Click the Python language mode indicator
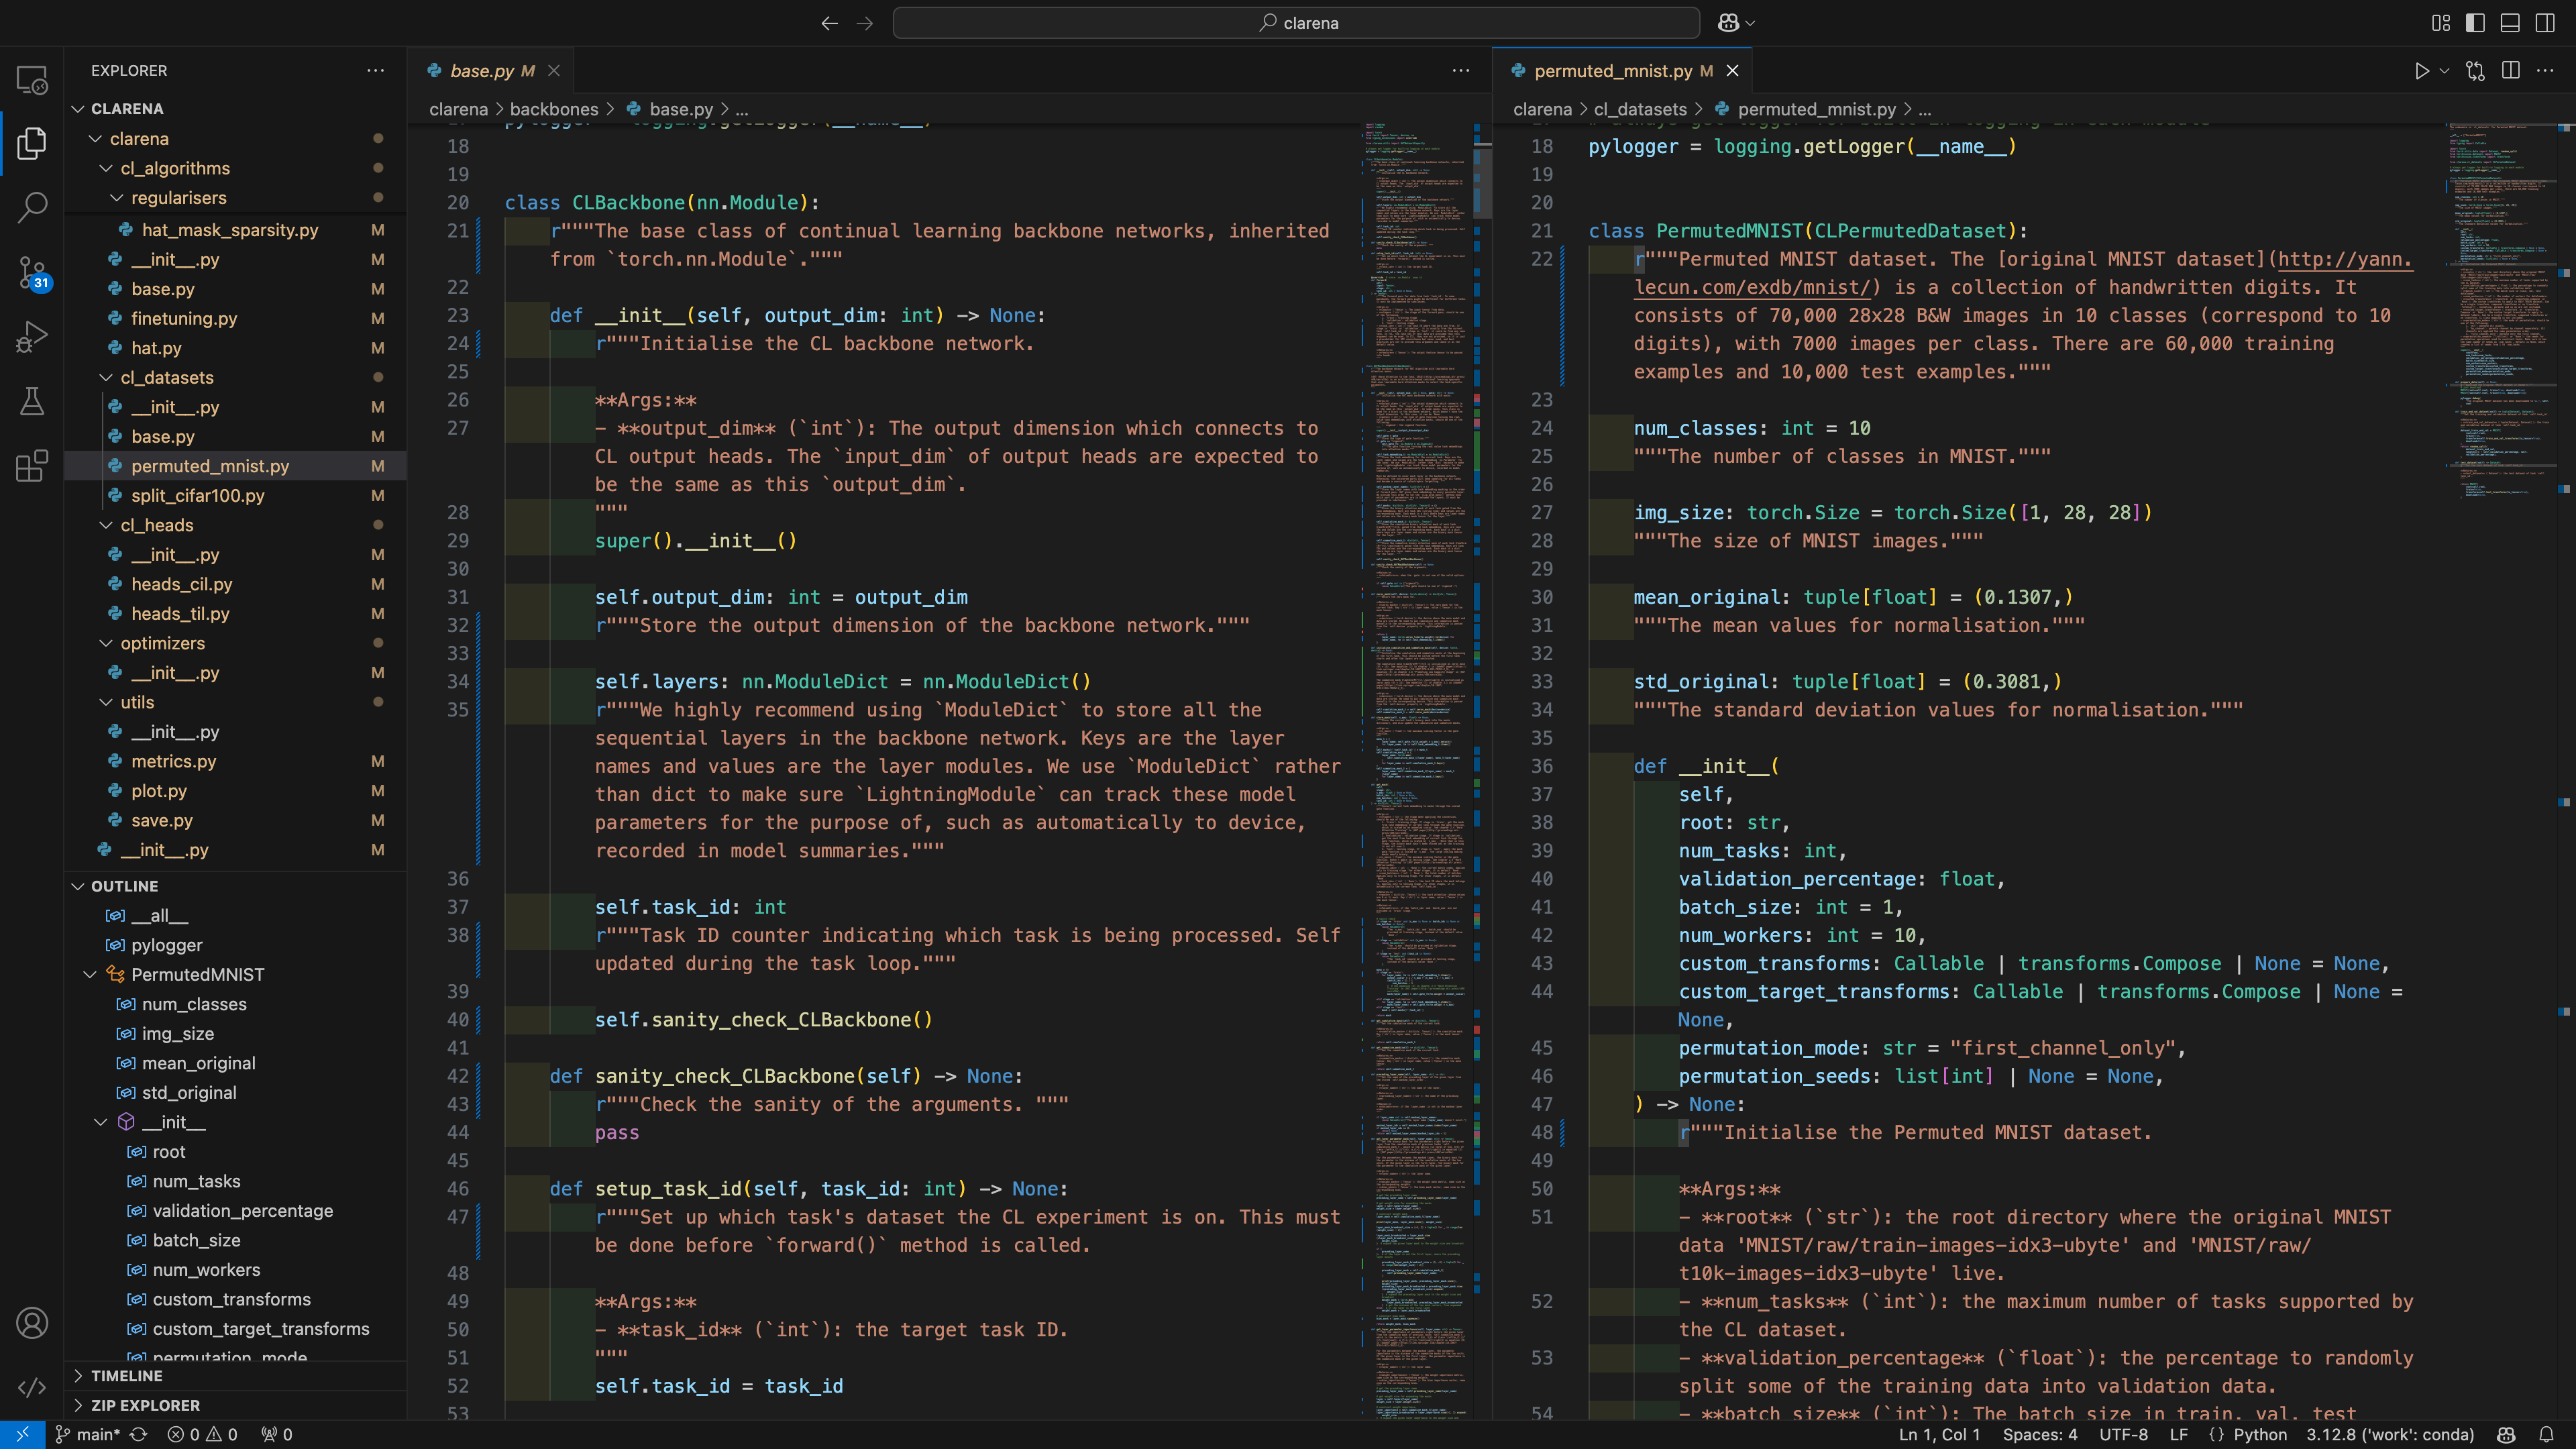 (2260, 1434)
